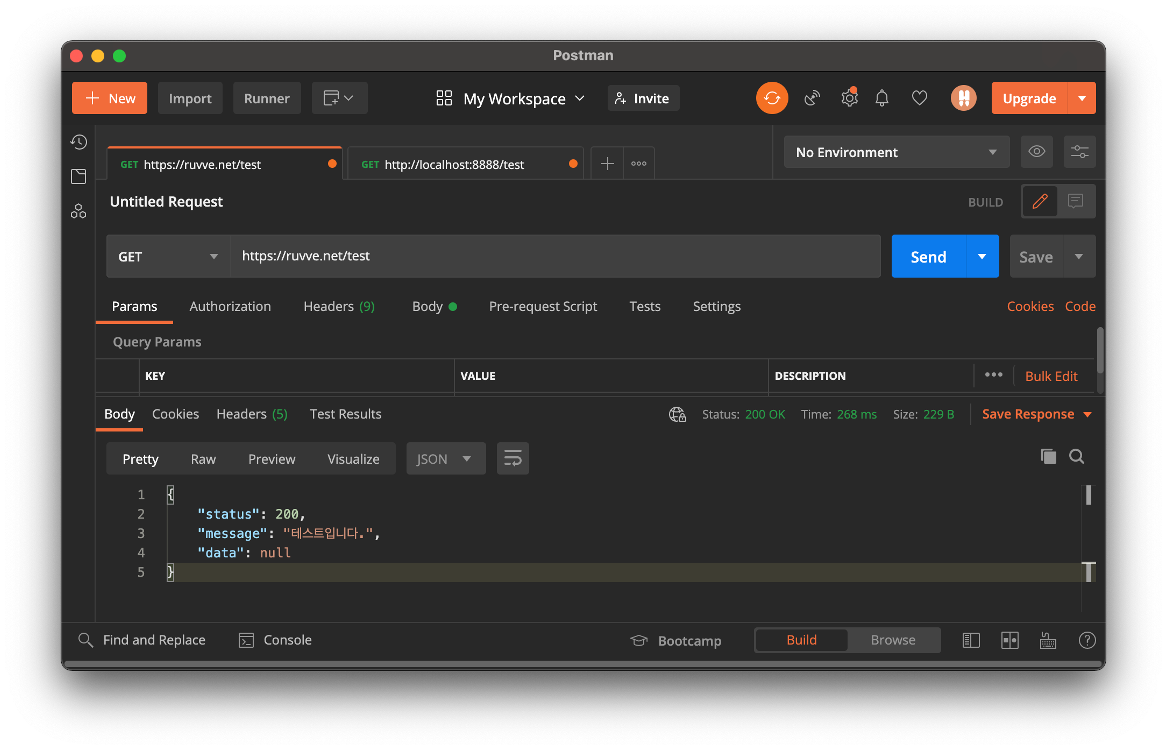Switch to the localhost:8888/test request tab

click(x=464, y=164)
